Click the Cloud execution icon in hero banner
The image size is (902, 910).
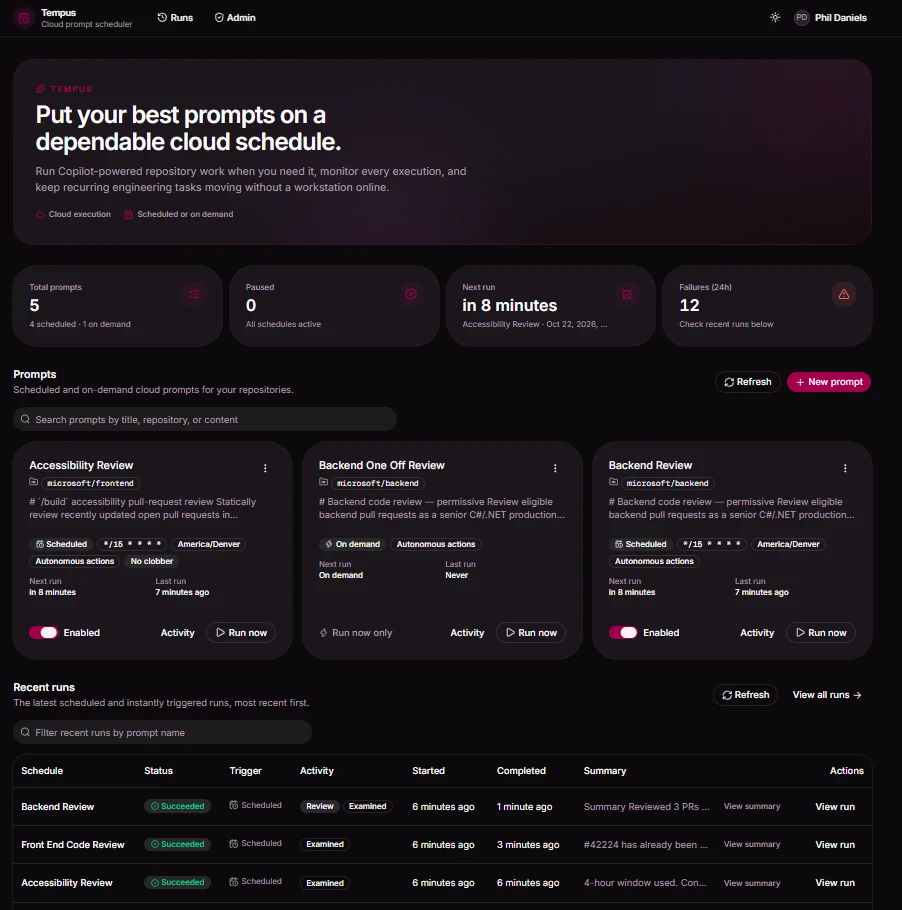(40, 215)
